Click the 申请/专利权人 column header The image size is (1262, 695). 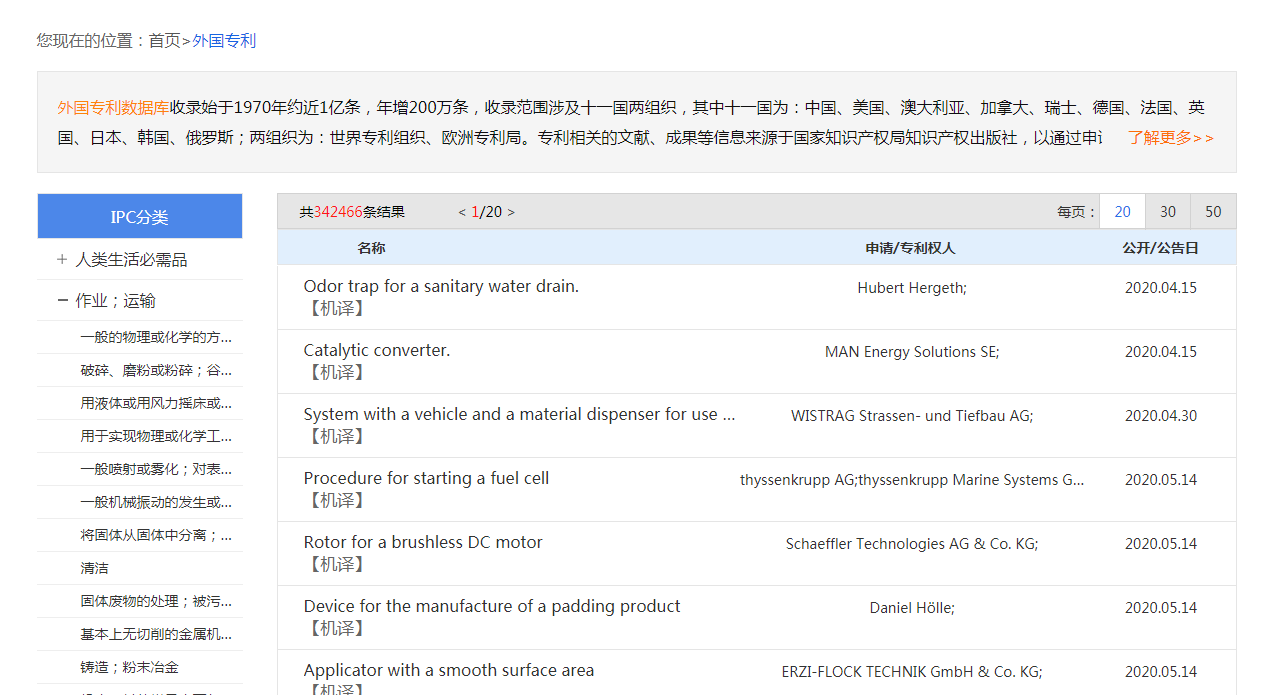(x=911, y=248)
